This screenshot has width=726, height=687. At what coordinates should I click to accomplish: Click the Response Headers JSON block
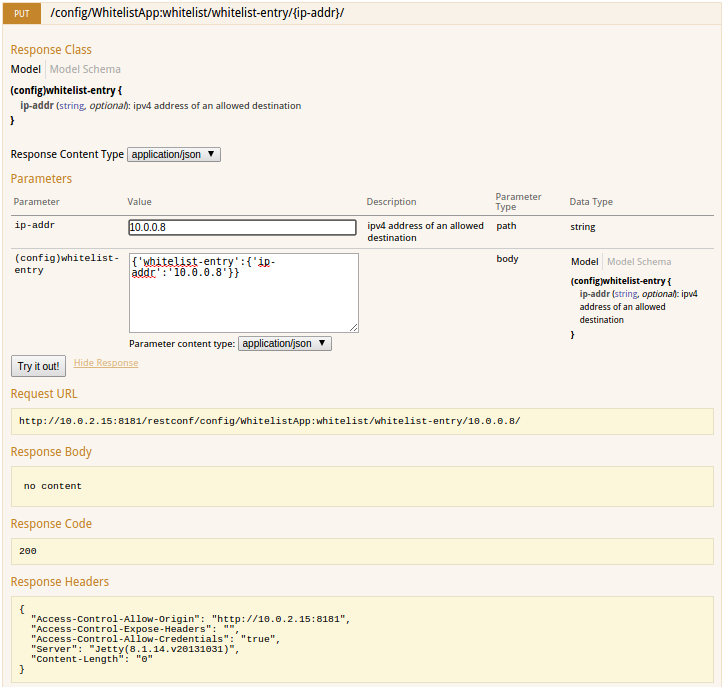(x=362, y=639)
